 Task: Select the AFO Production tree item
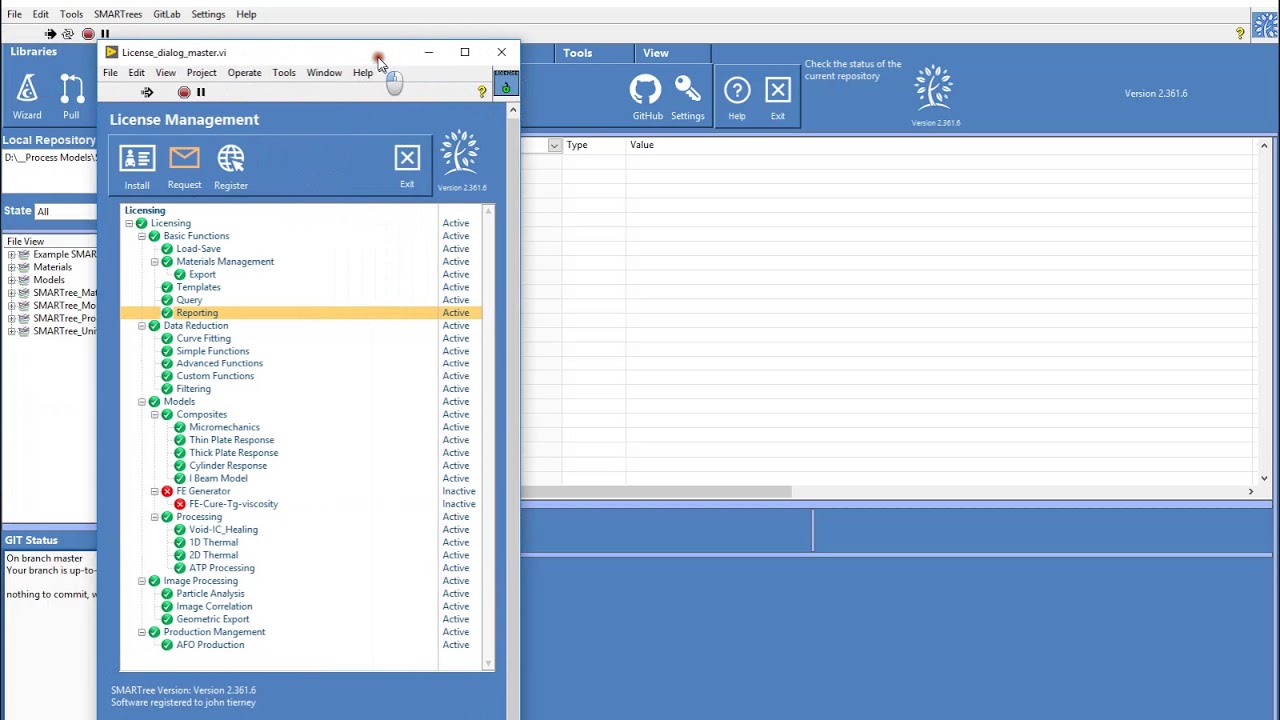point(210,645)
